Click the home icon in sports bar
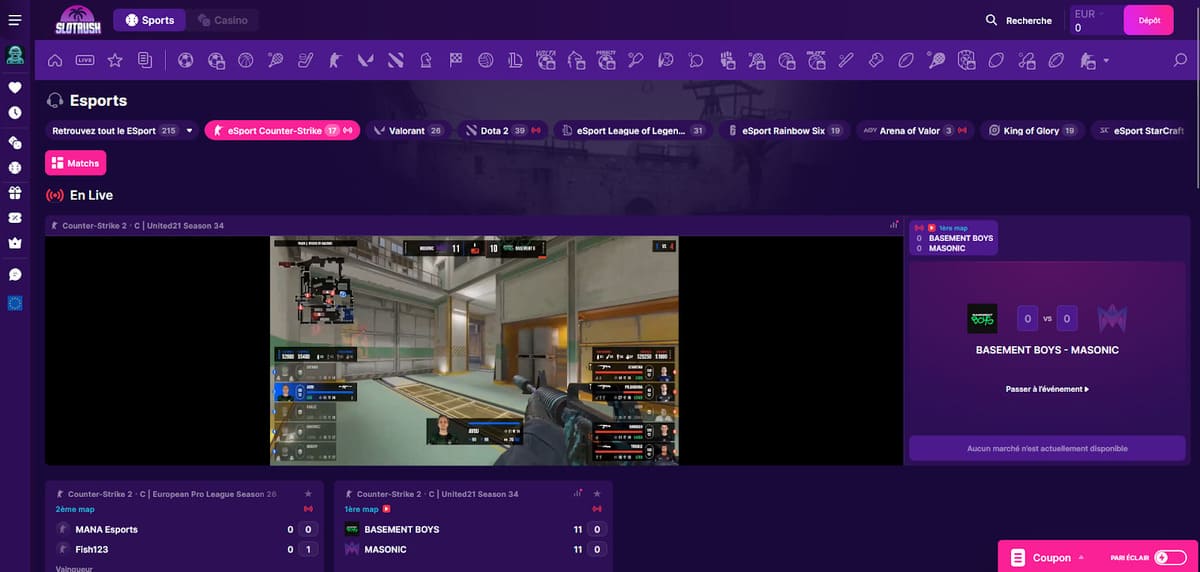 pos(56,61)
